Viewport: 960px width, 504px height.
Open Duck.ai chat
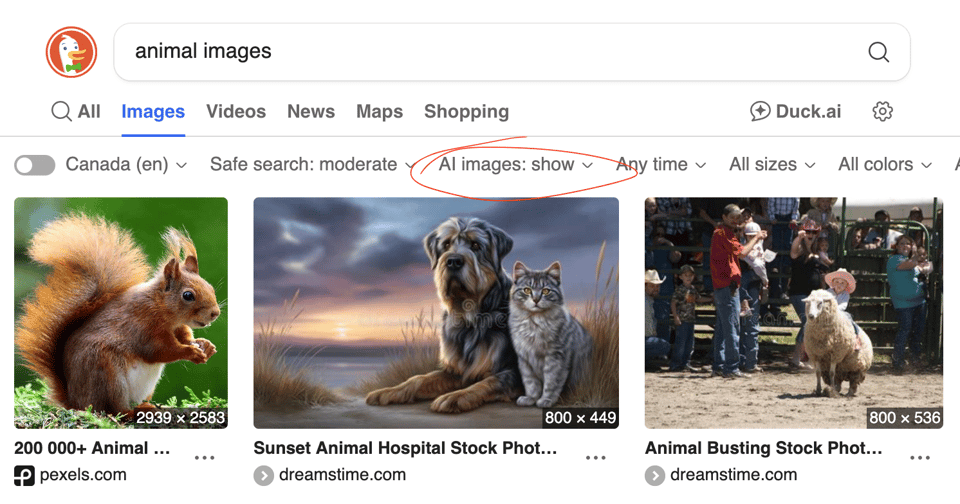(x=795, y=111)
